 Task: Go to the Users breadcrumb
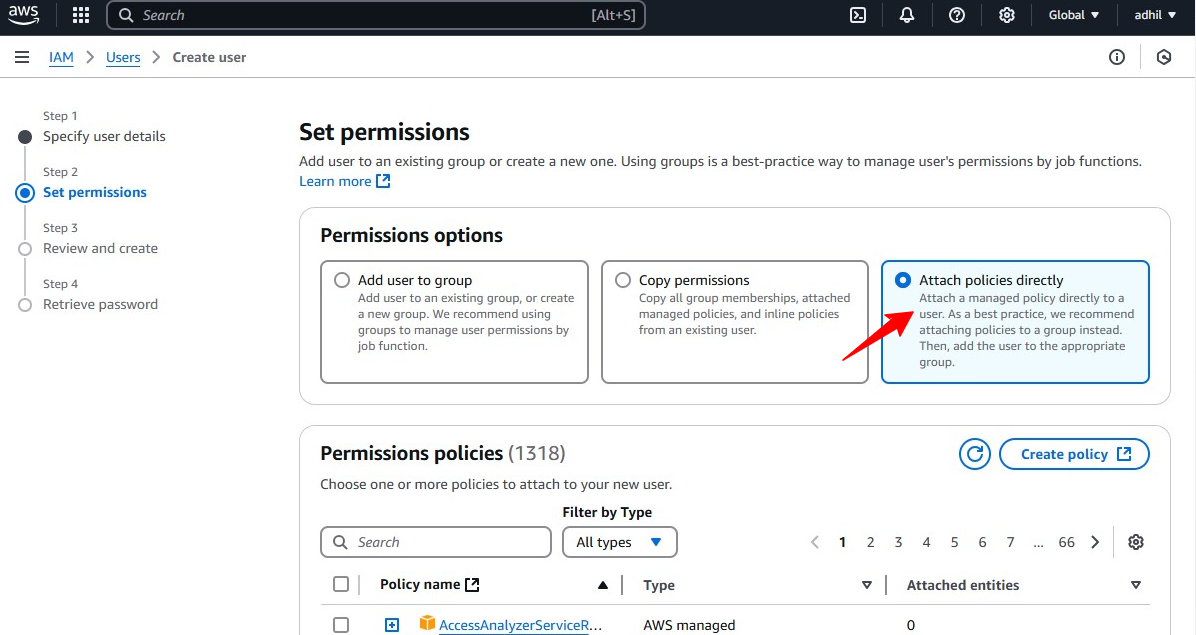pyautogui.click(x=123, y=57)
